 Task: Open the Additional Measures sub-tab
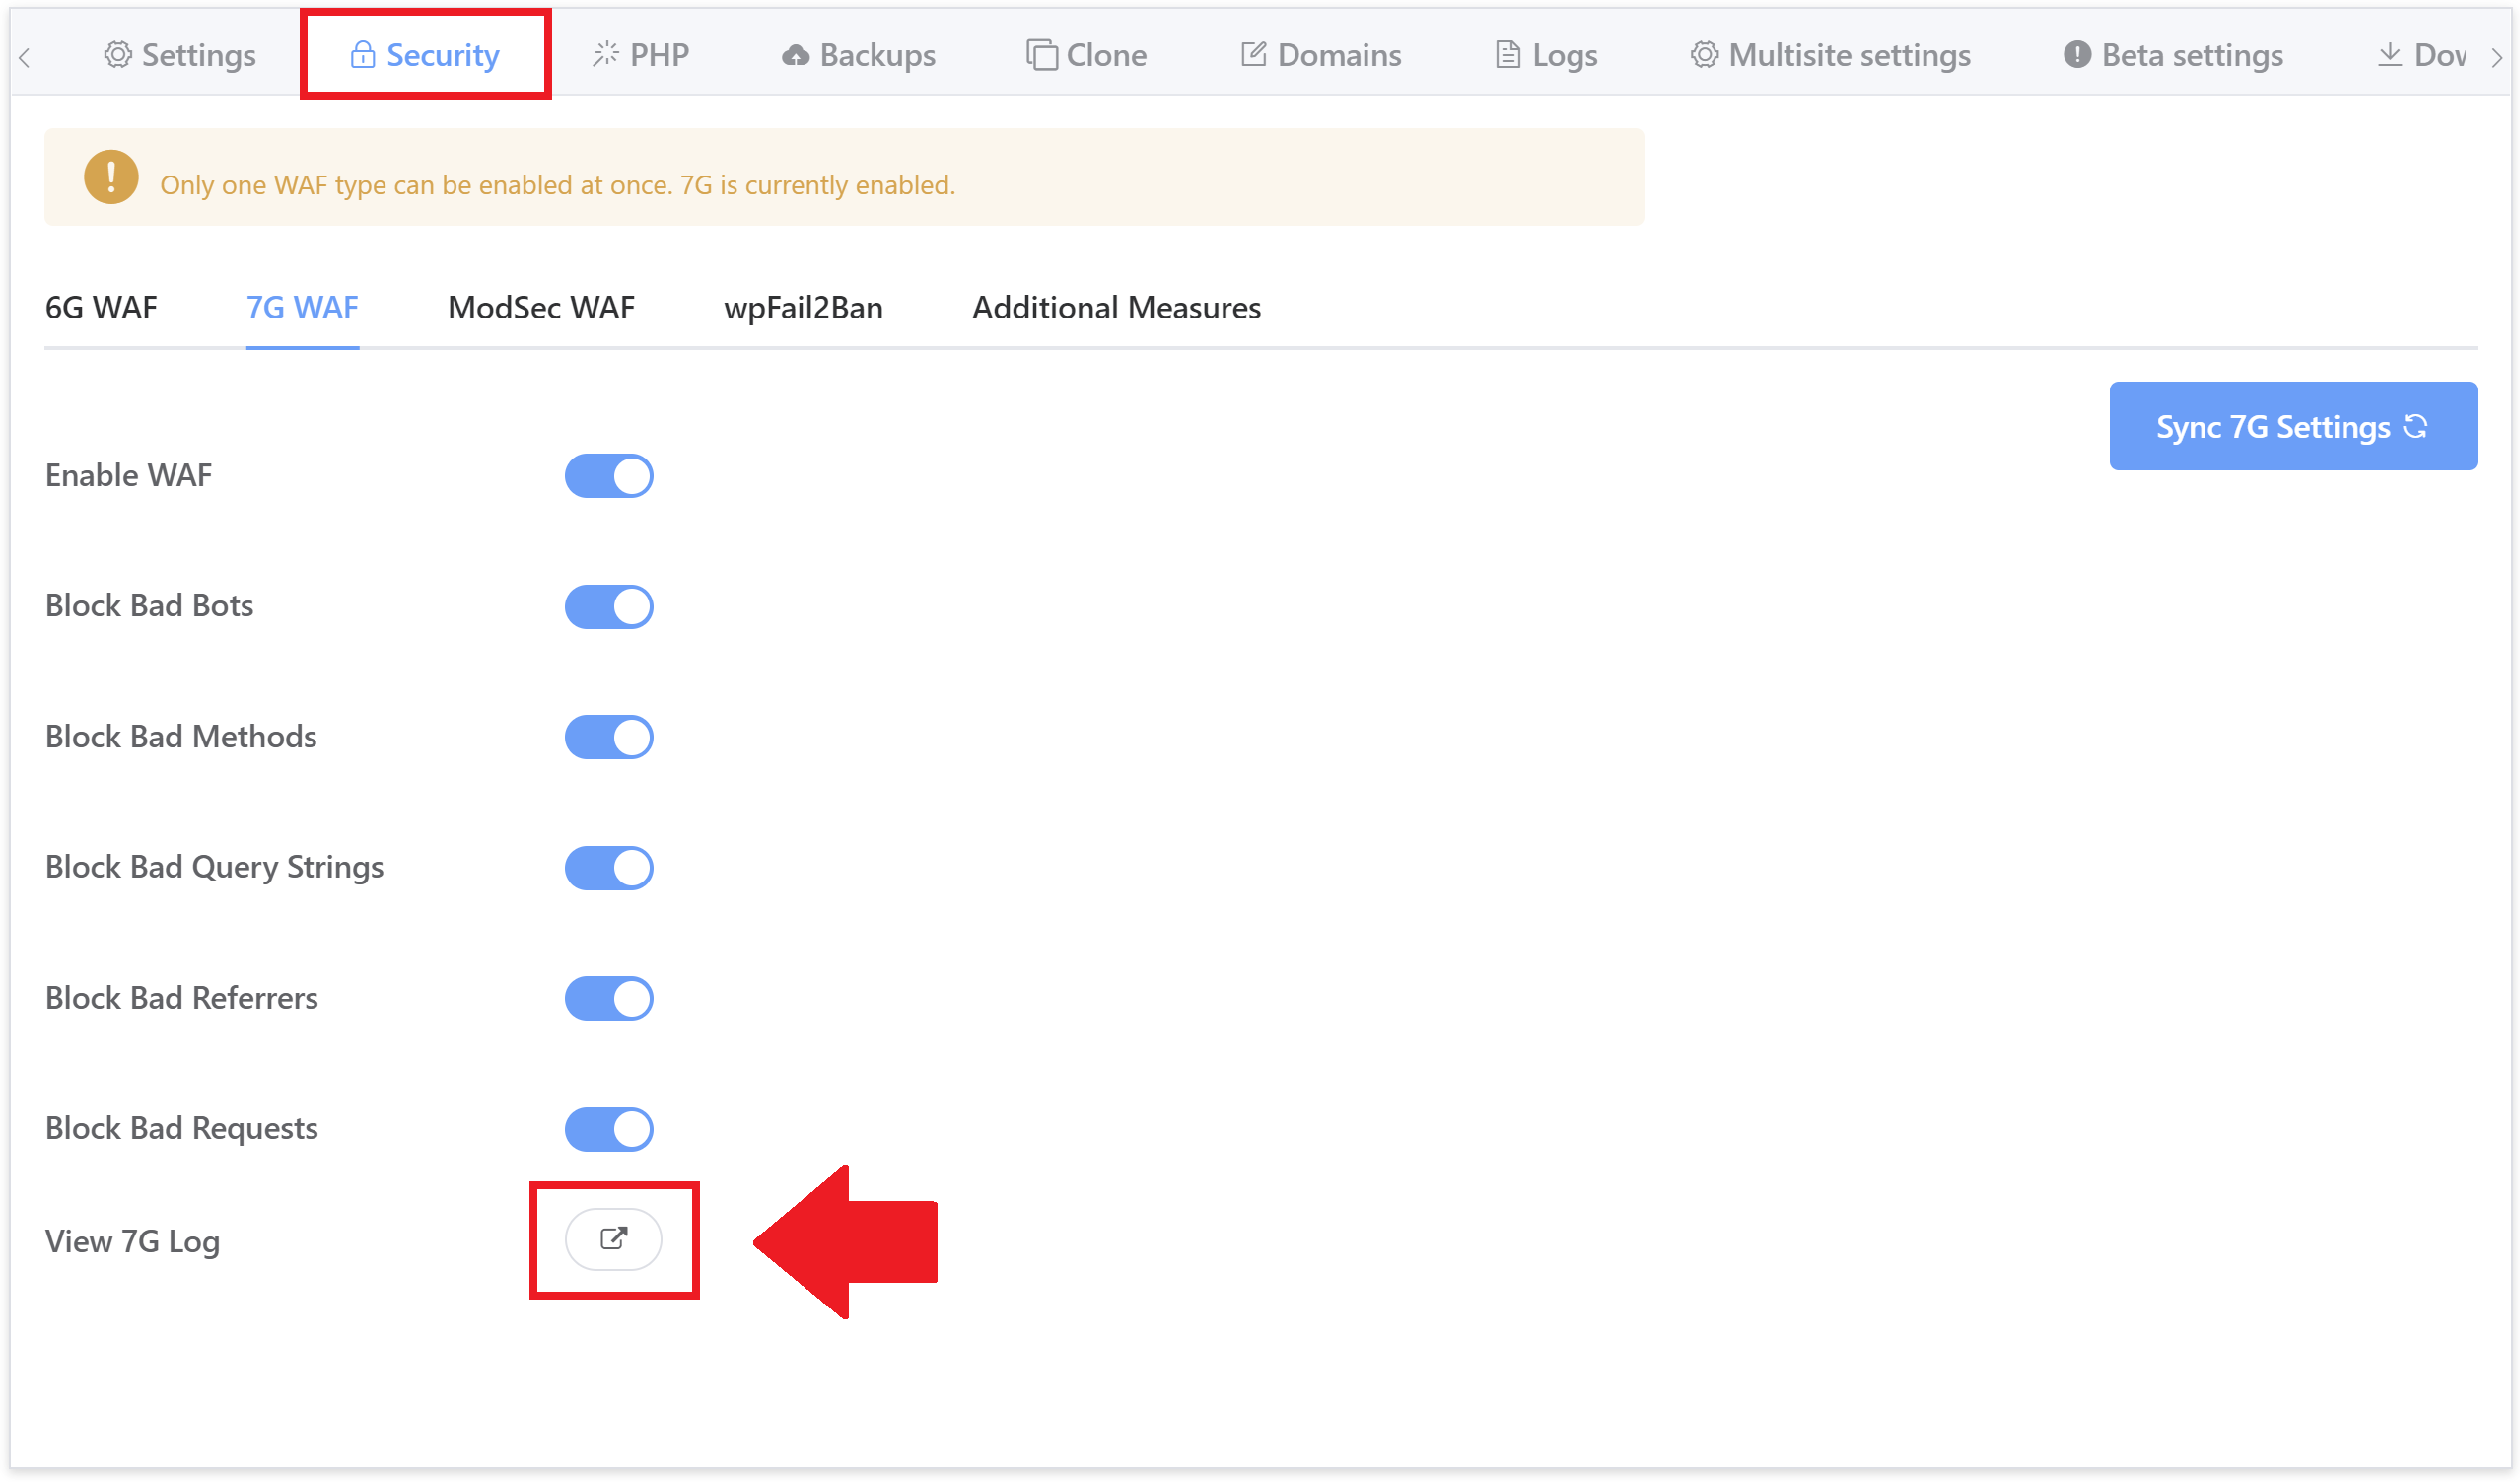pyautogui.click(x=1117, y=308)
